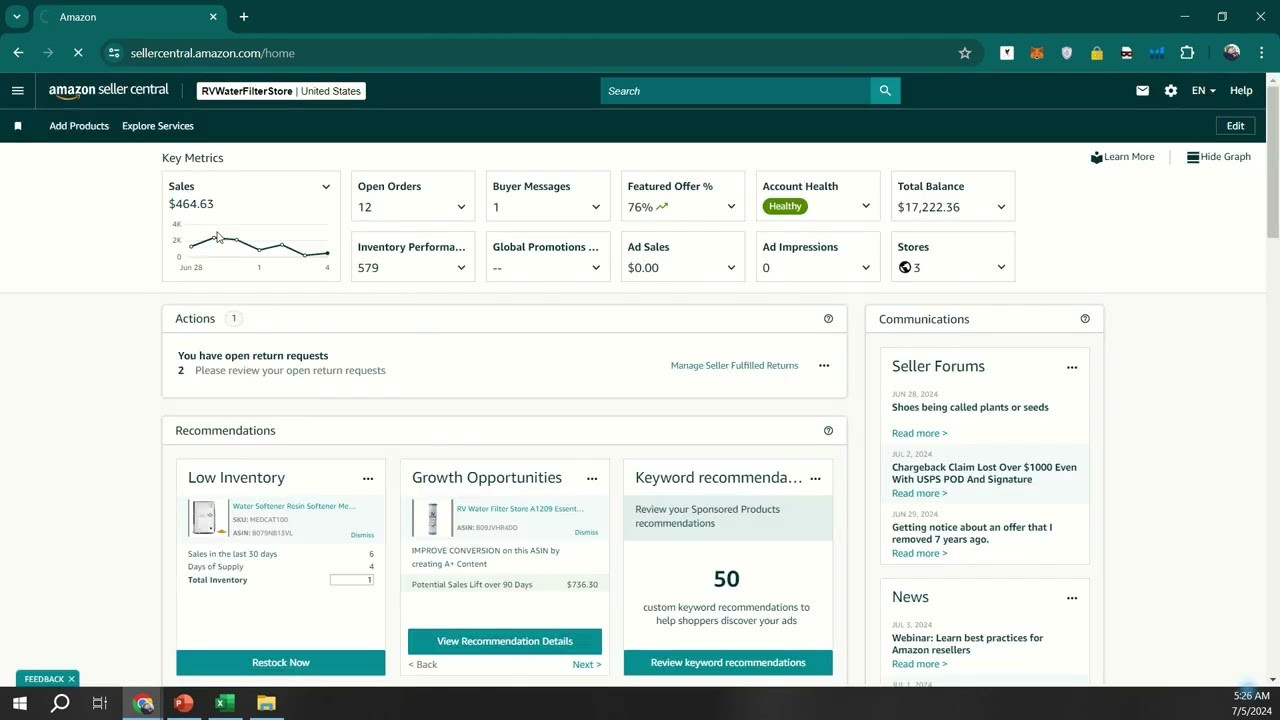Open Excel from the taskbar
The height and width of the screenshot is (720, 1280).
[225, 703]
